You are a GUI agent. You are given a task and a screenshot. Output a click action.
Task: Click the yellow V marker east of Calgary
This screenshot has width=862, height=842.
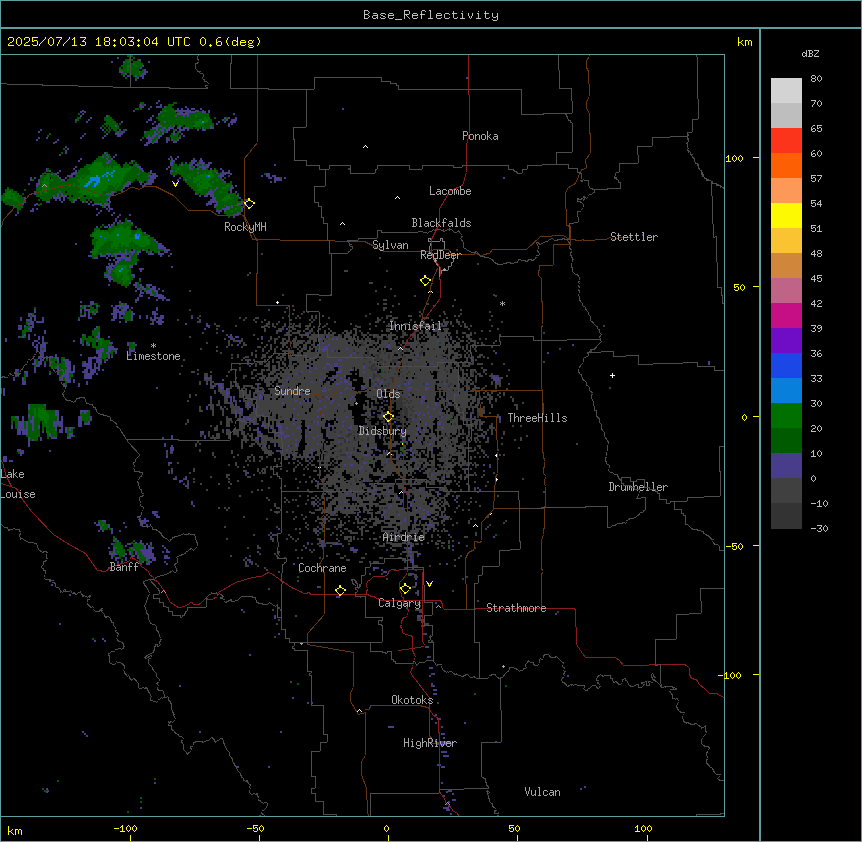tap(429, 584)
